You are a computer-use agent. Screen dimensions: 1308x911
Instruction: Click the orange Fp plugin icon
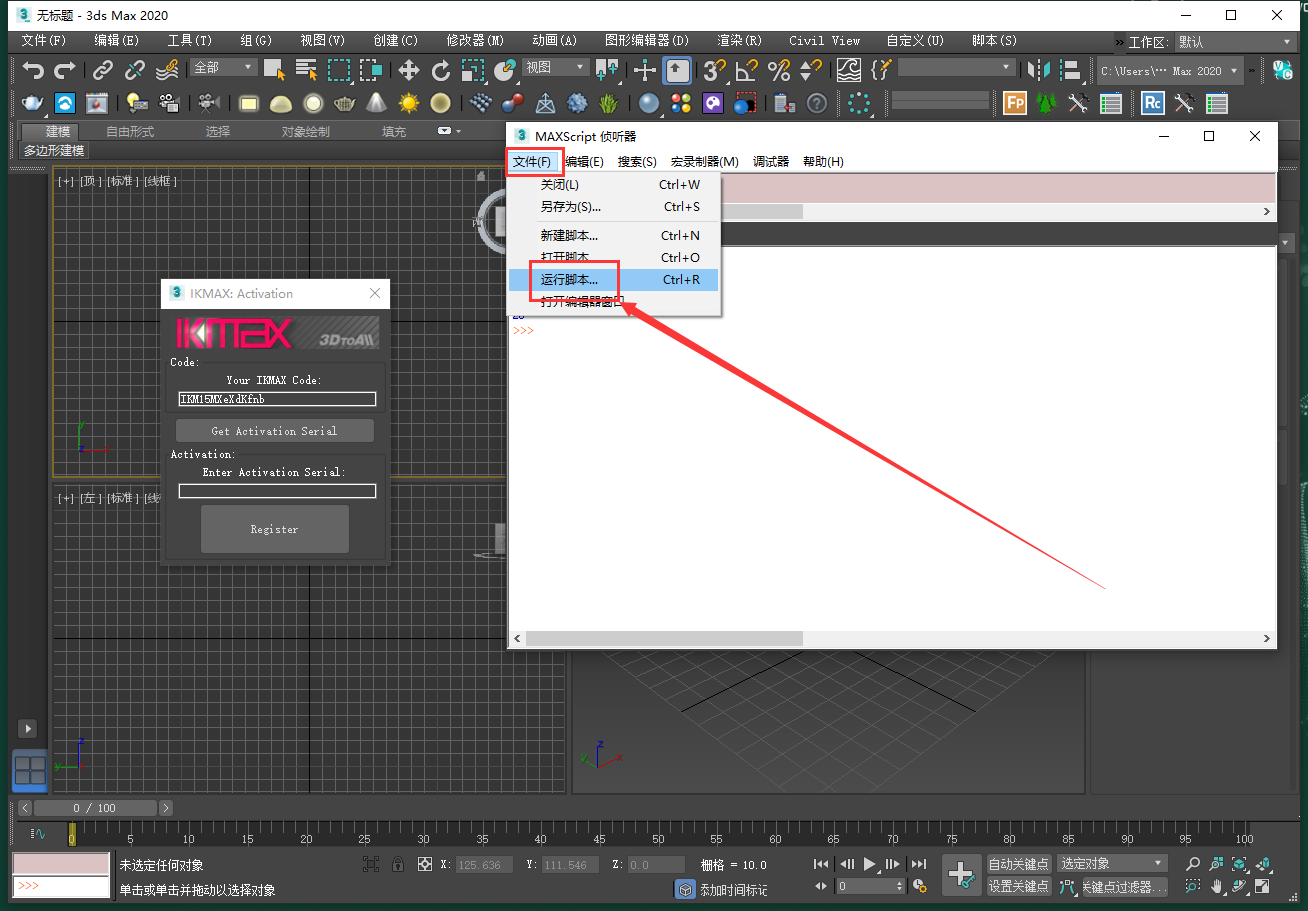click(1015, 103)
